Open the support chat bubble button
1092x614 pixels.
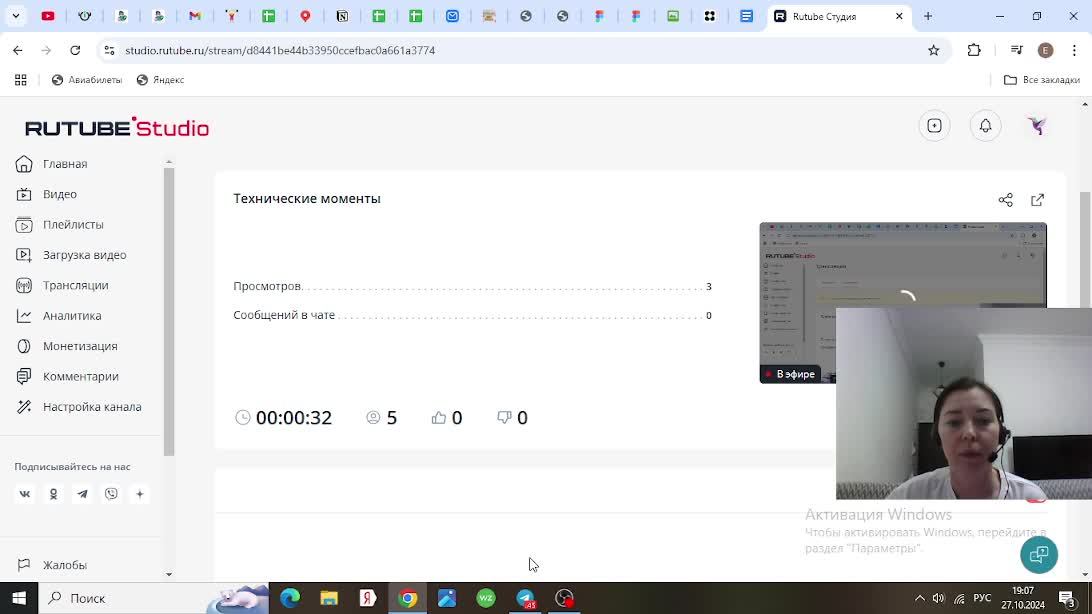click(x=1039, y=555)
